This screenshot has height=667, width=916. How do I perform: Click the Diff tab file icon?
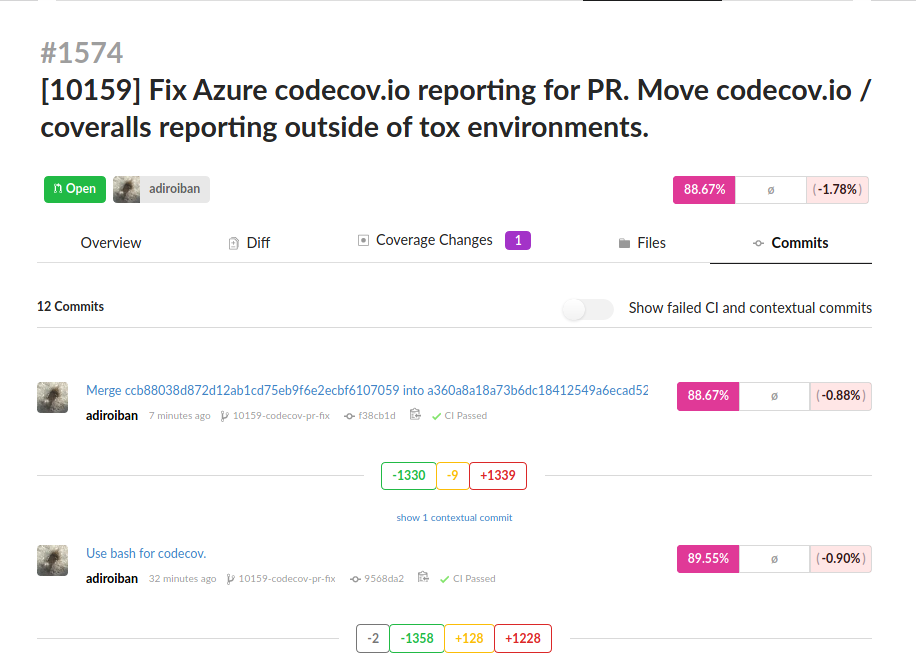[x=234, y=243]
